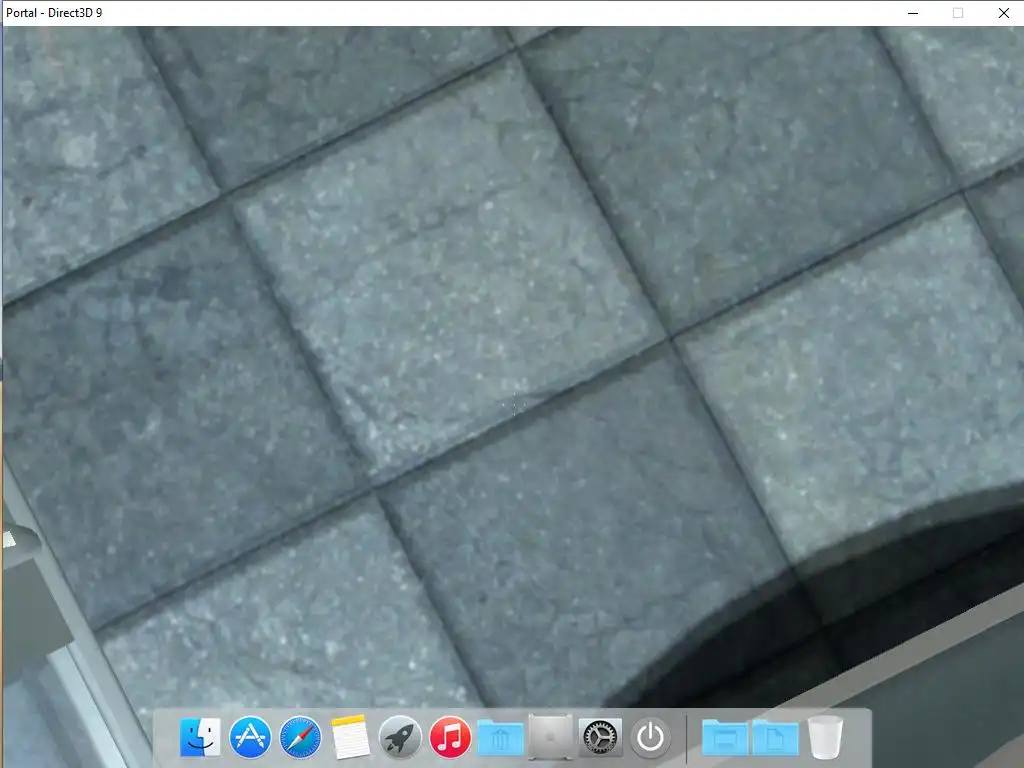
Task: Open System Preferences gear icon
Action: click(600, 737)
